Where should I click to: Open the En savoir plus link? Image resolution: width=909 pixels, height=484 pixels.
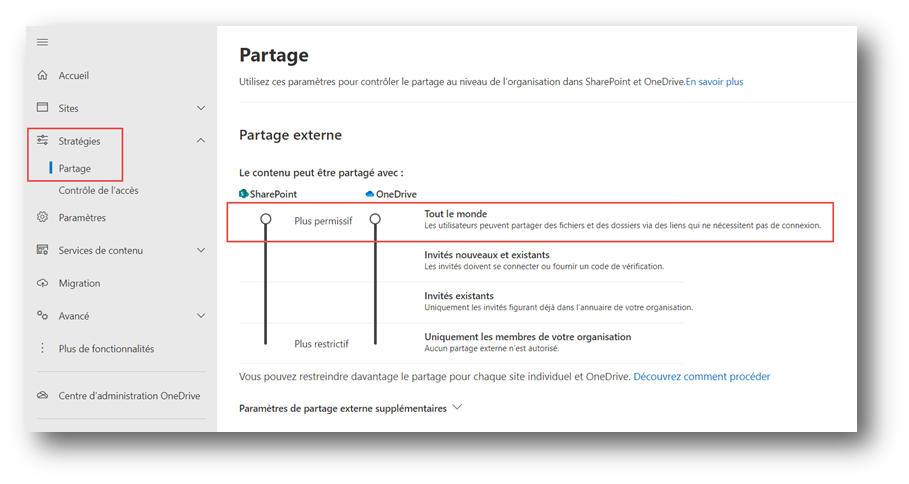(714, 82)
